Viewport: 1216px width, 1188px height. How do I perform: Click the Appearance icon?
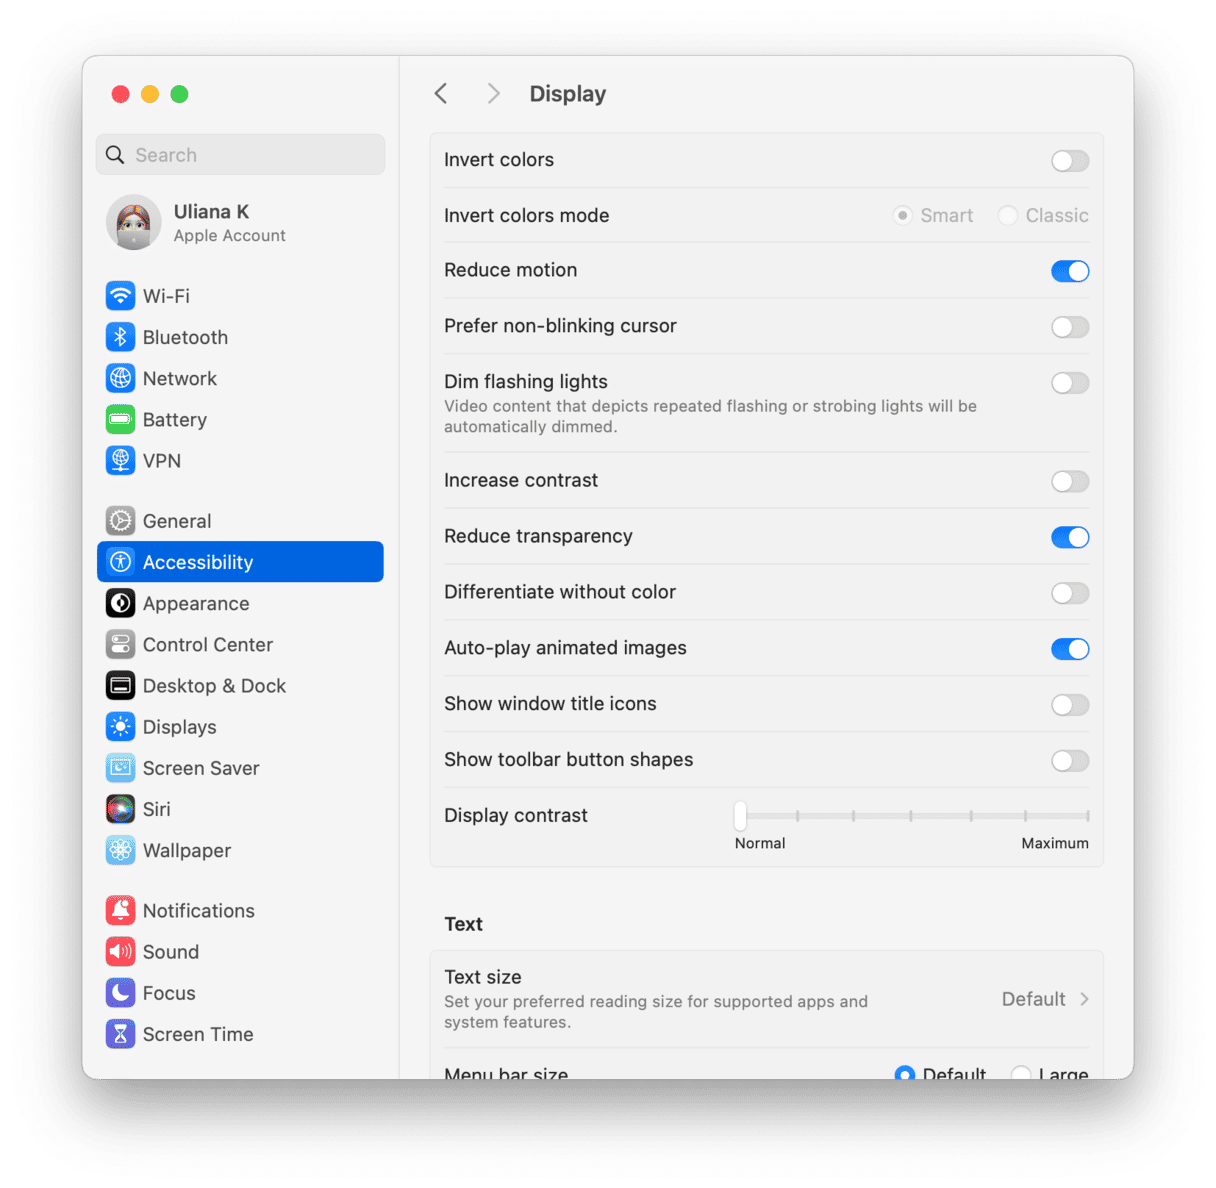(120, 603)
